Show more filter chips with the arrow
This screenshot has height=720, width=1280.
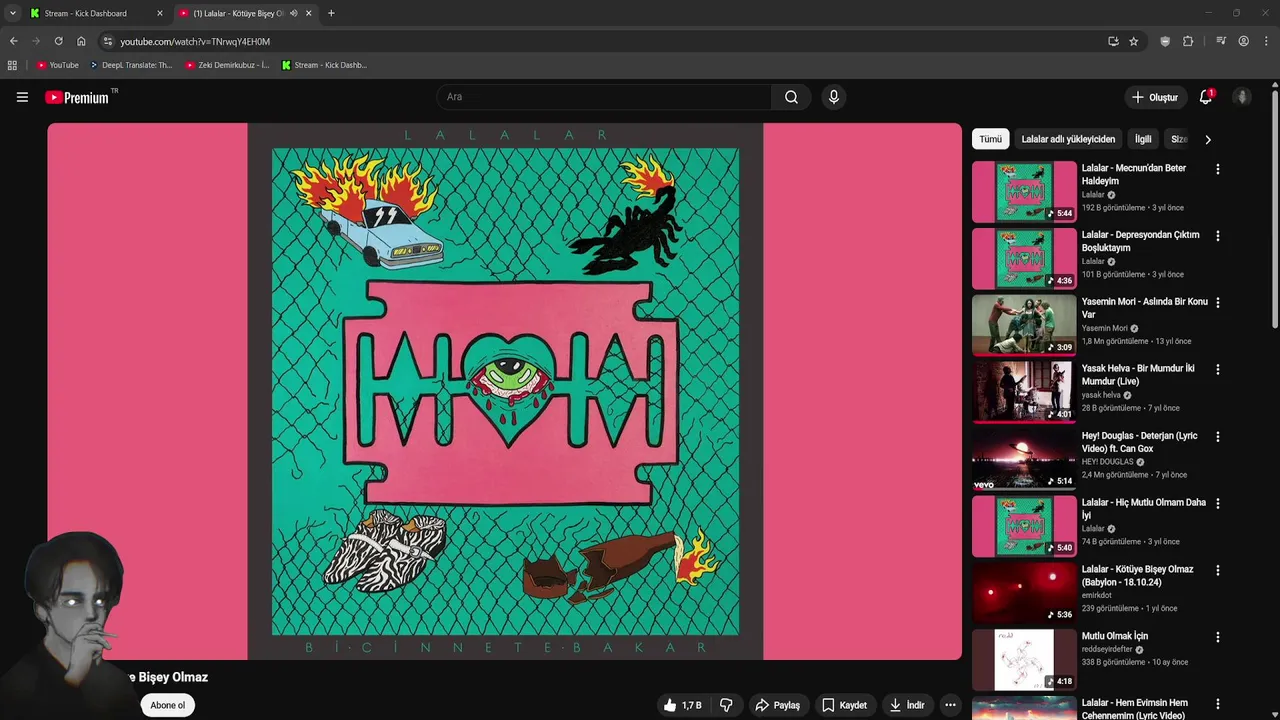1207,140
